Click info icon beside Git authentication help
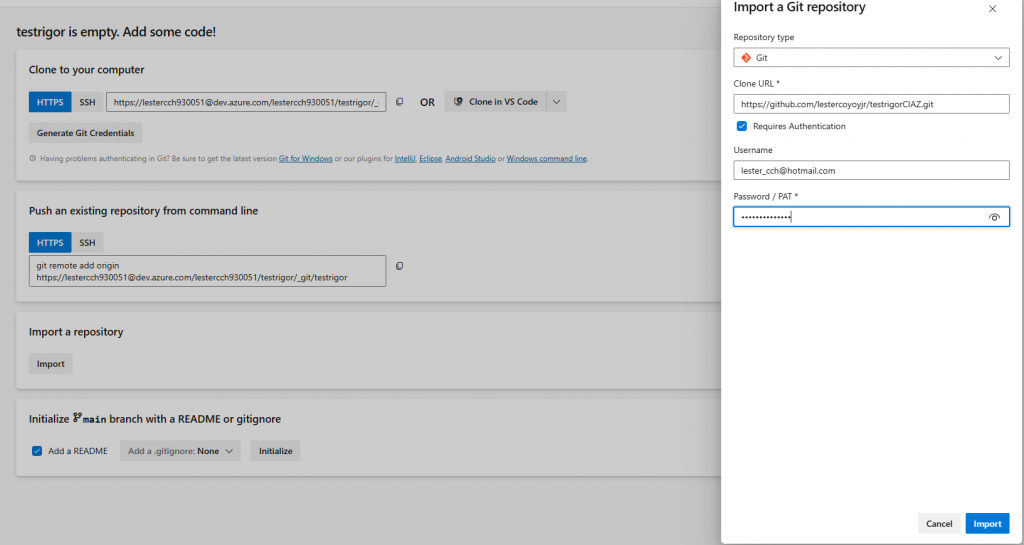 point(32,159)
